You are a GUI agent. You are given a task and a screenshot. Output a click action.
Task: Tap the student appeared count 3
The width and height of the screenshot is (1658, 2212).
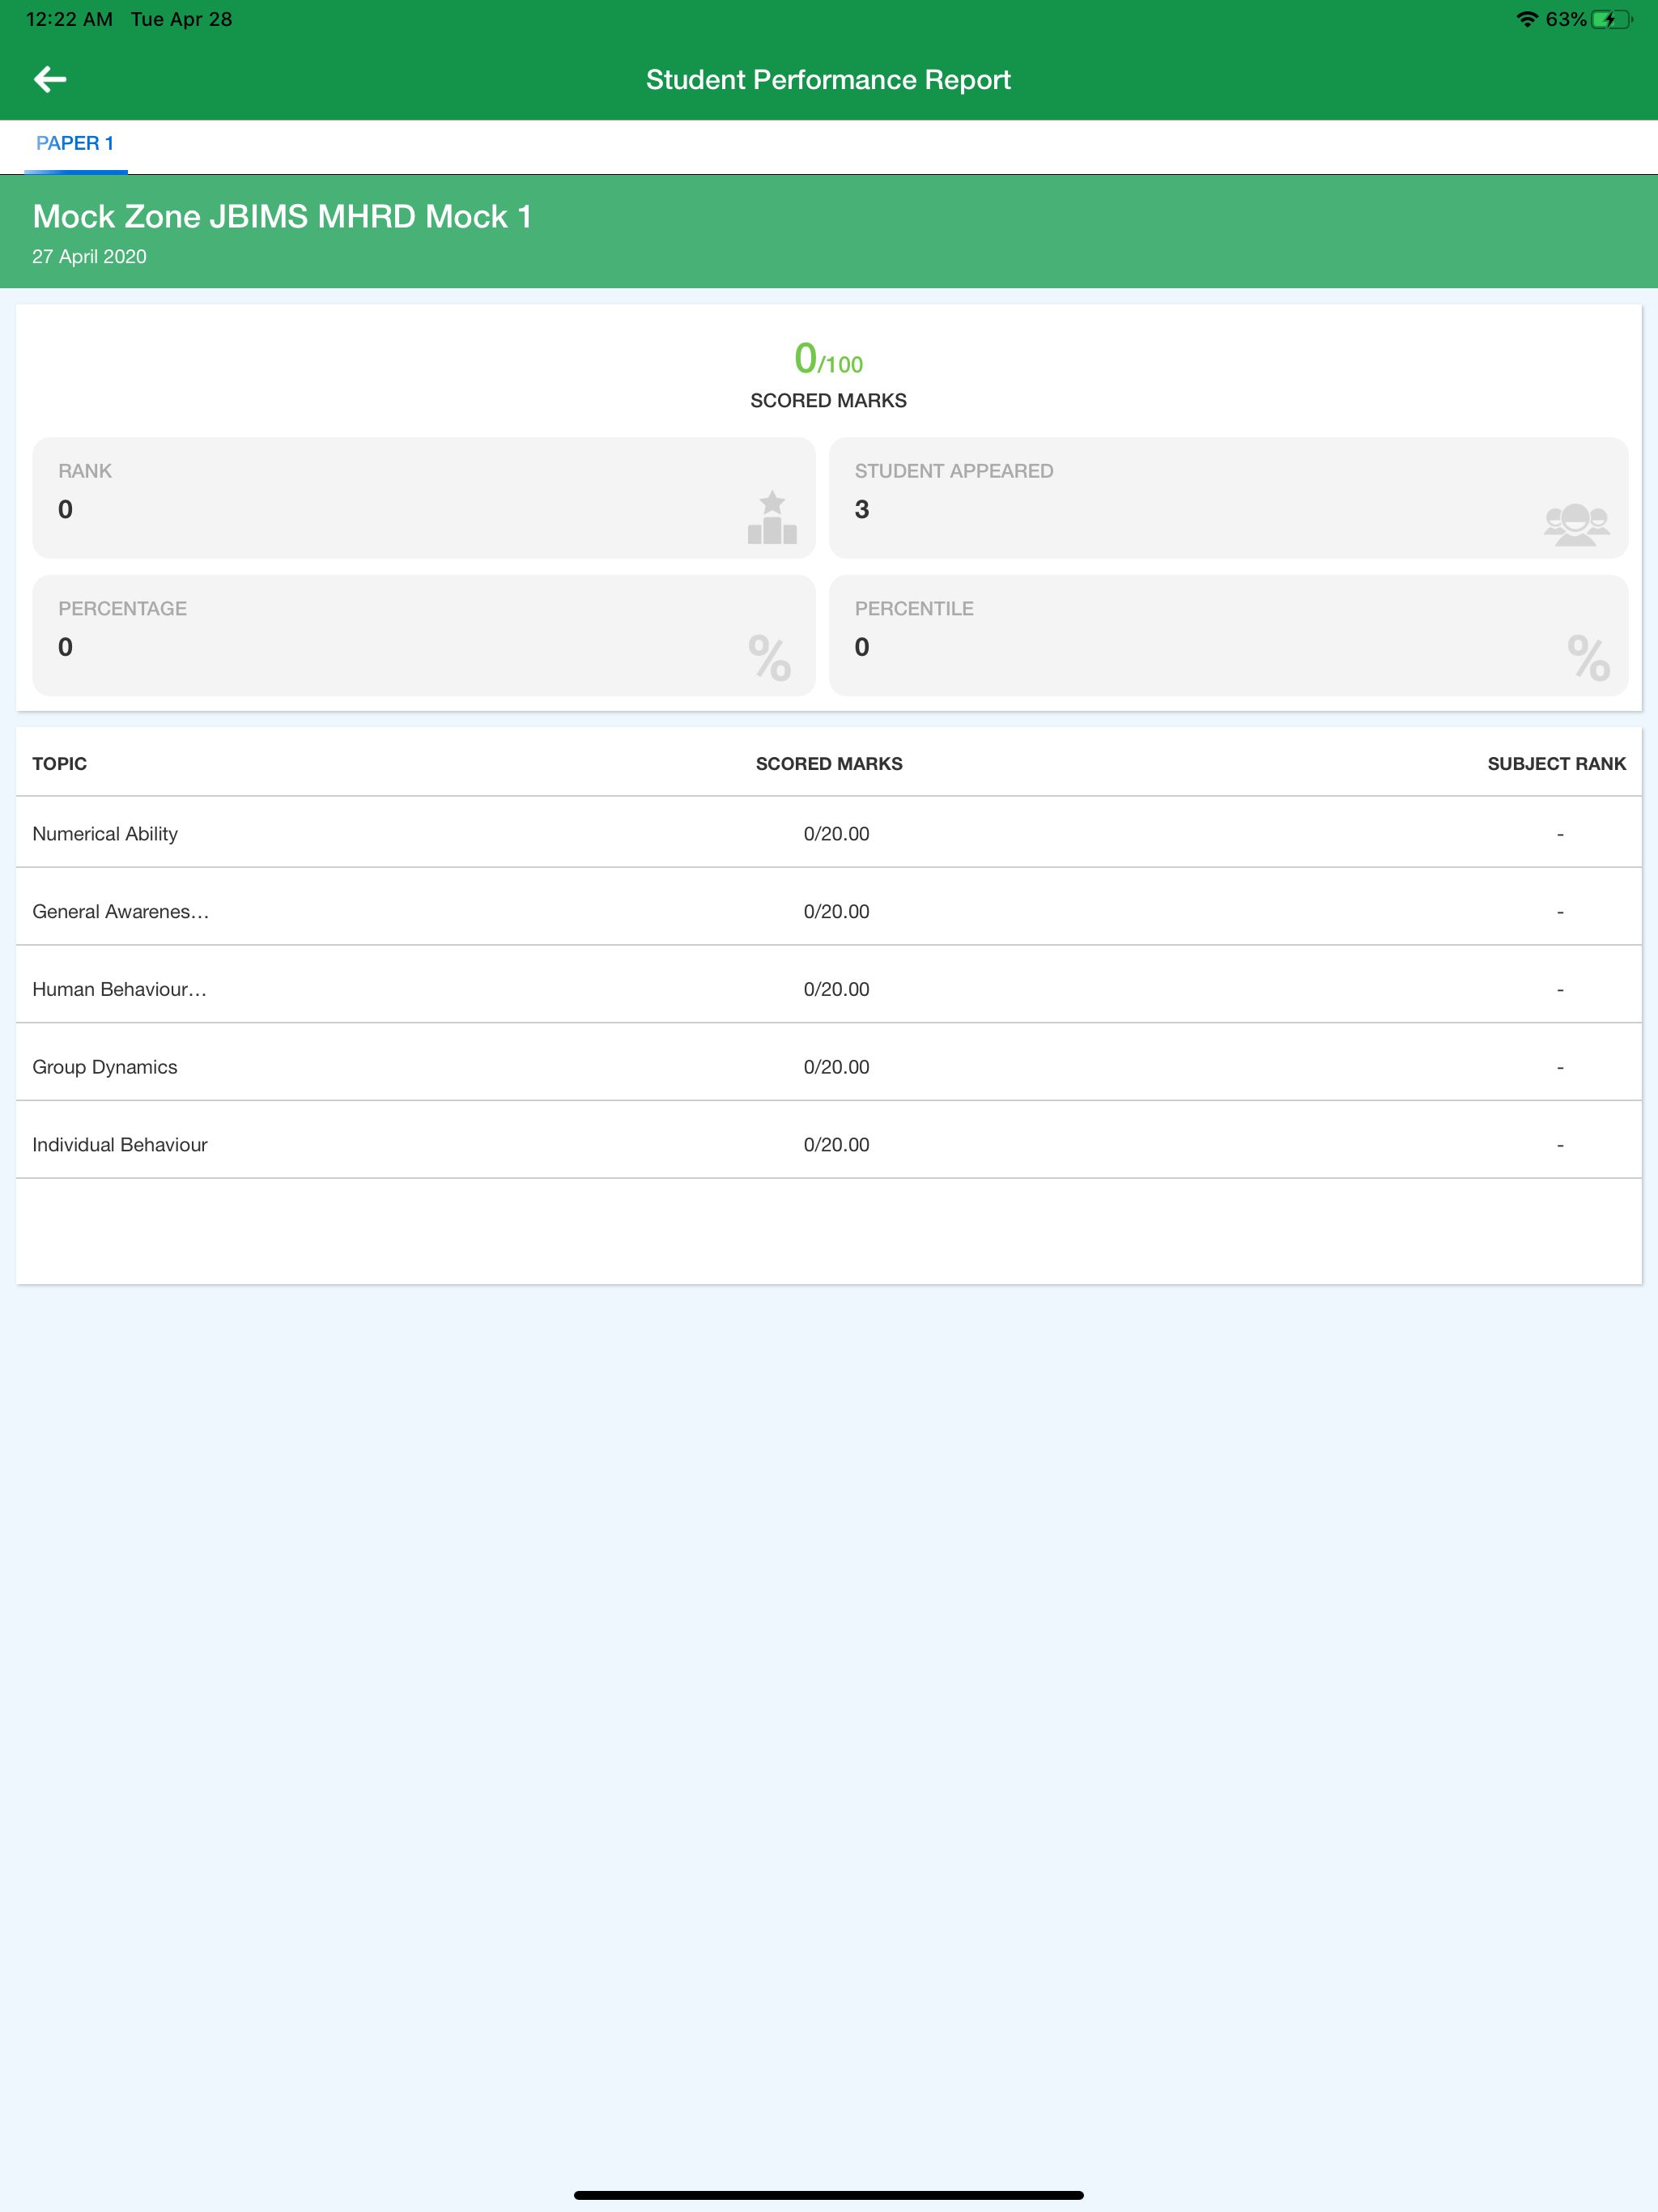861,510
